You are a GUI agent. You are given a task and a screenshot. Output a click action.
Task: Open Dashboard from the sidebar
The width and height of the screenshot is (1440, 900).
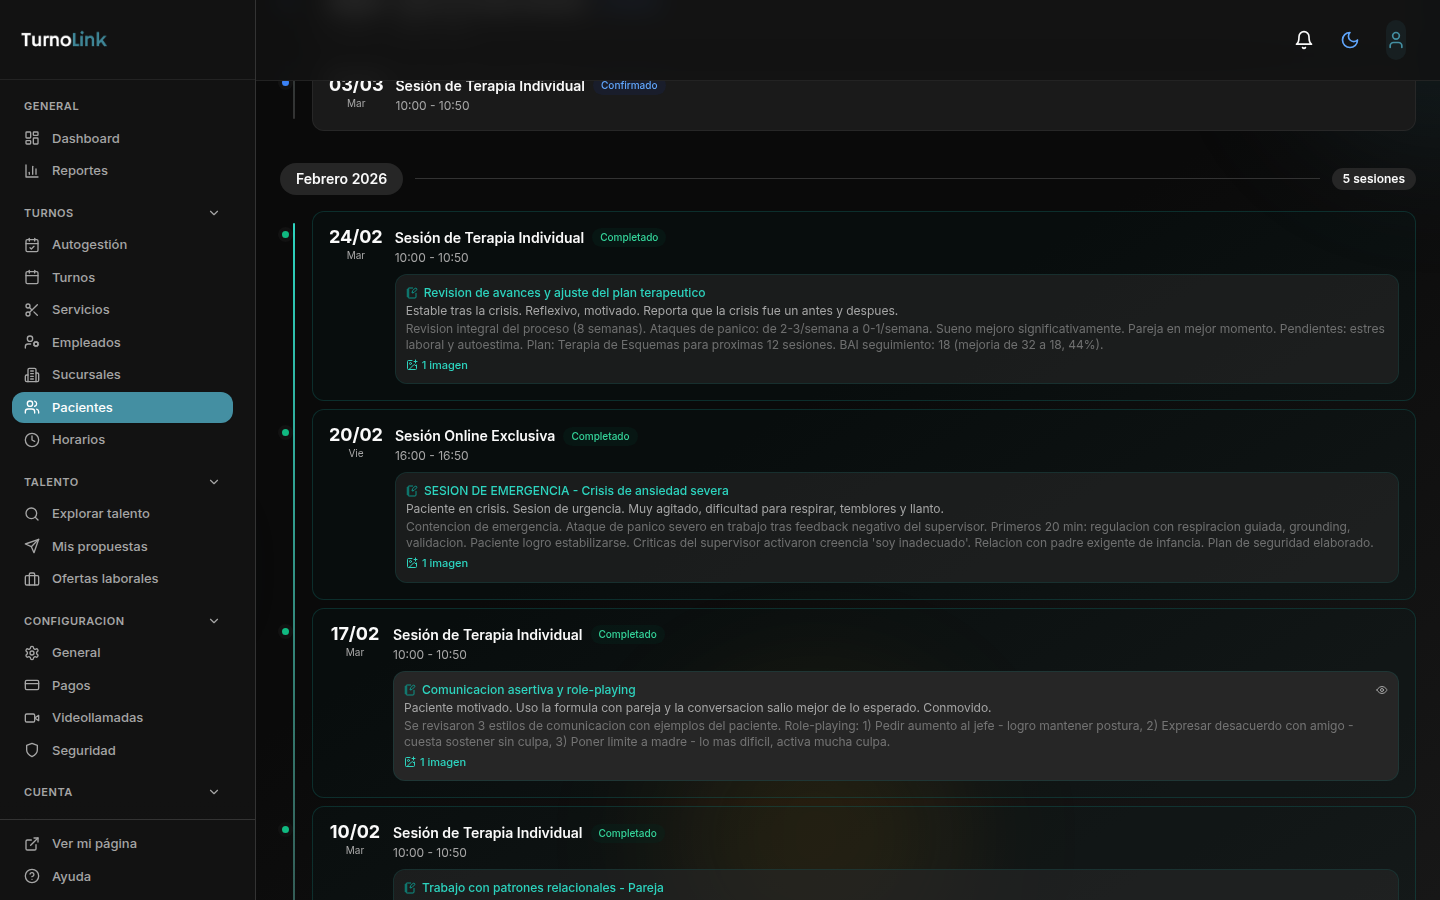(85, 139)
